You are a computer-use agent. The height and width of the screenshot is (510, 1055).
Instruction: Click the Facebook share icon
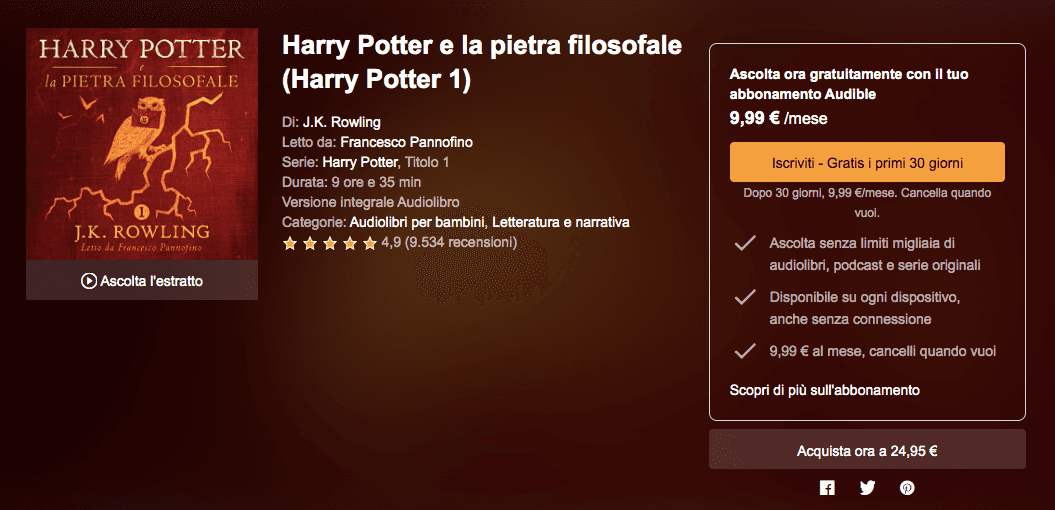[x=827, y=488]
